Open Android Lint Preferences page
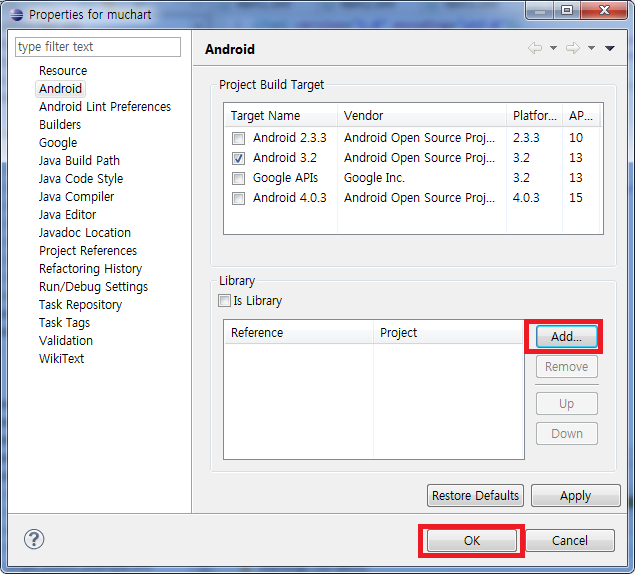The width and height of the screenshot is (635, 574). tap(105, 107)
